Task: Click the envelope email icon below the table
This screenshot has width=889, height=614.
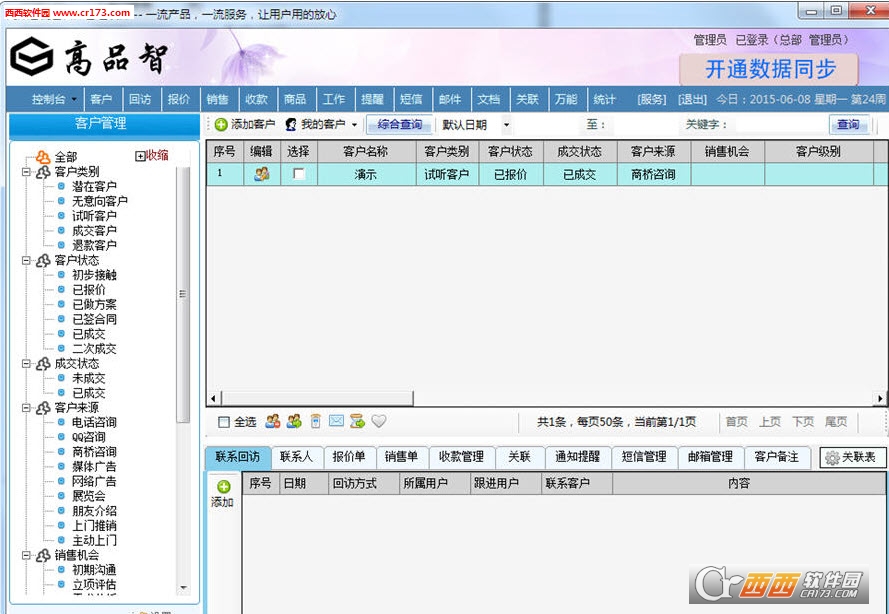Action: pyautogui.click(x=336, y=422)
